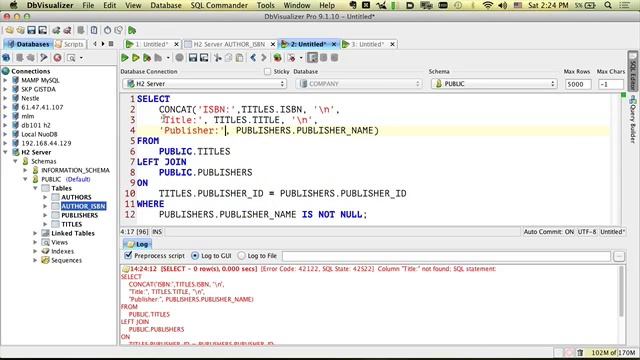
Task: Click the green Execute query button
Action: tap(125, 58)
